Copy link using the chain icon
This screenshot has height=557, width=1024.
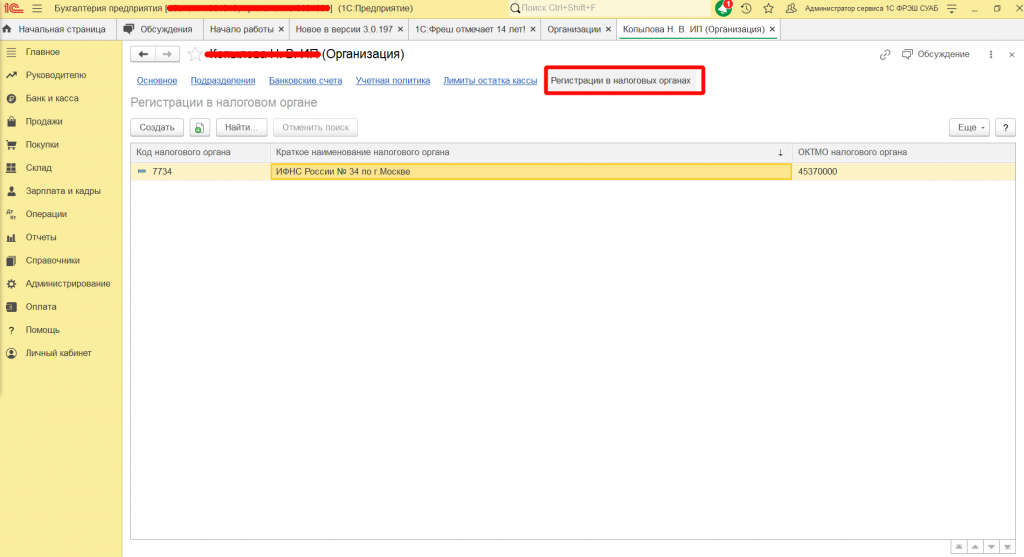coord(885,54)
